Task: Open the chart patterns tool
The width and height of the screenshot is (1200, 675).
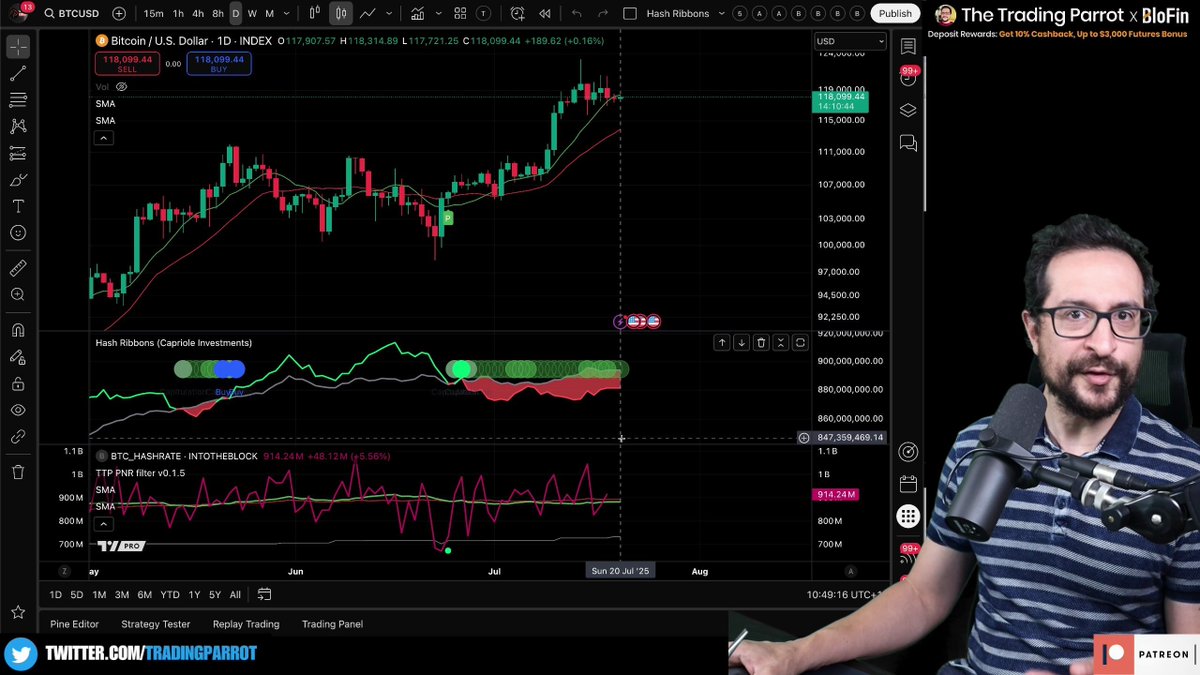Action: [x=18, y=126]
